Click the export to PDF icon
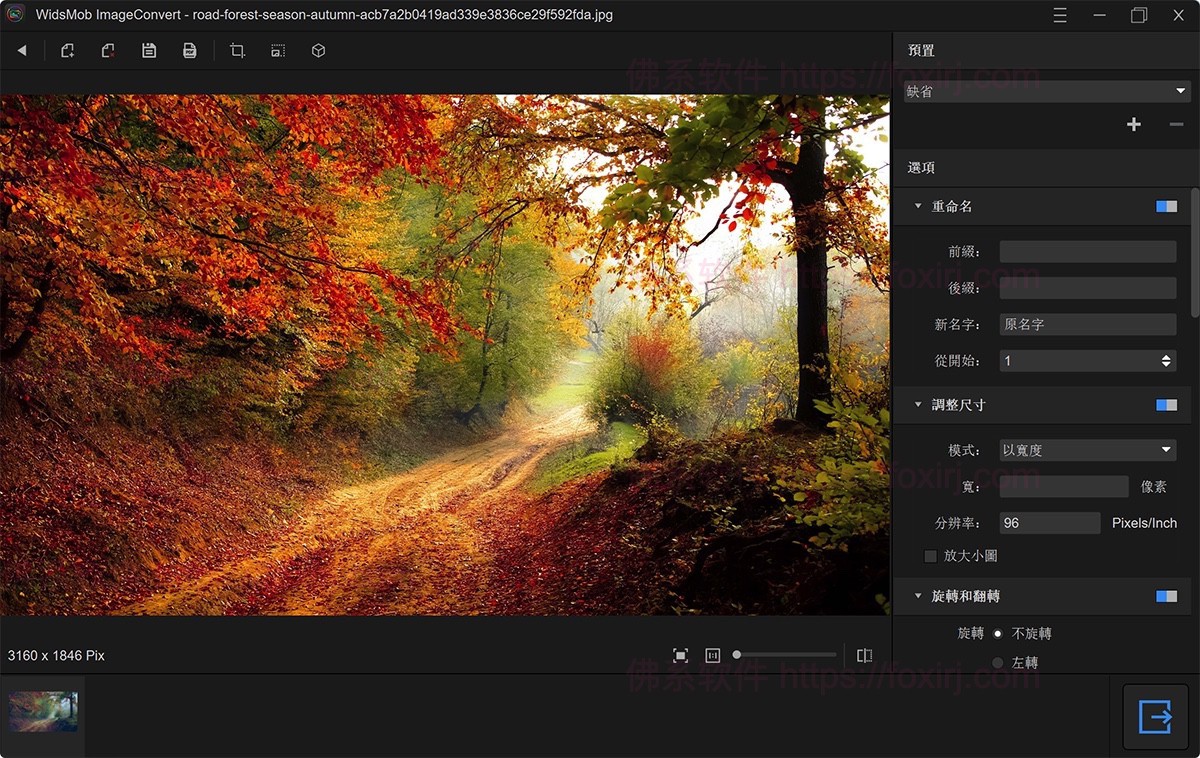The width and height of the screenshot is (1200, 758). [x=189, y=51]
